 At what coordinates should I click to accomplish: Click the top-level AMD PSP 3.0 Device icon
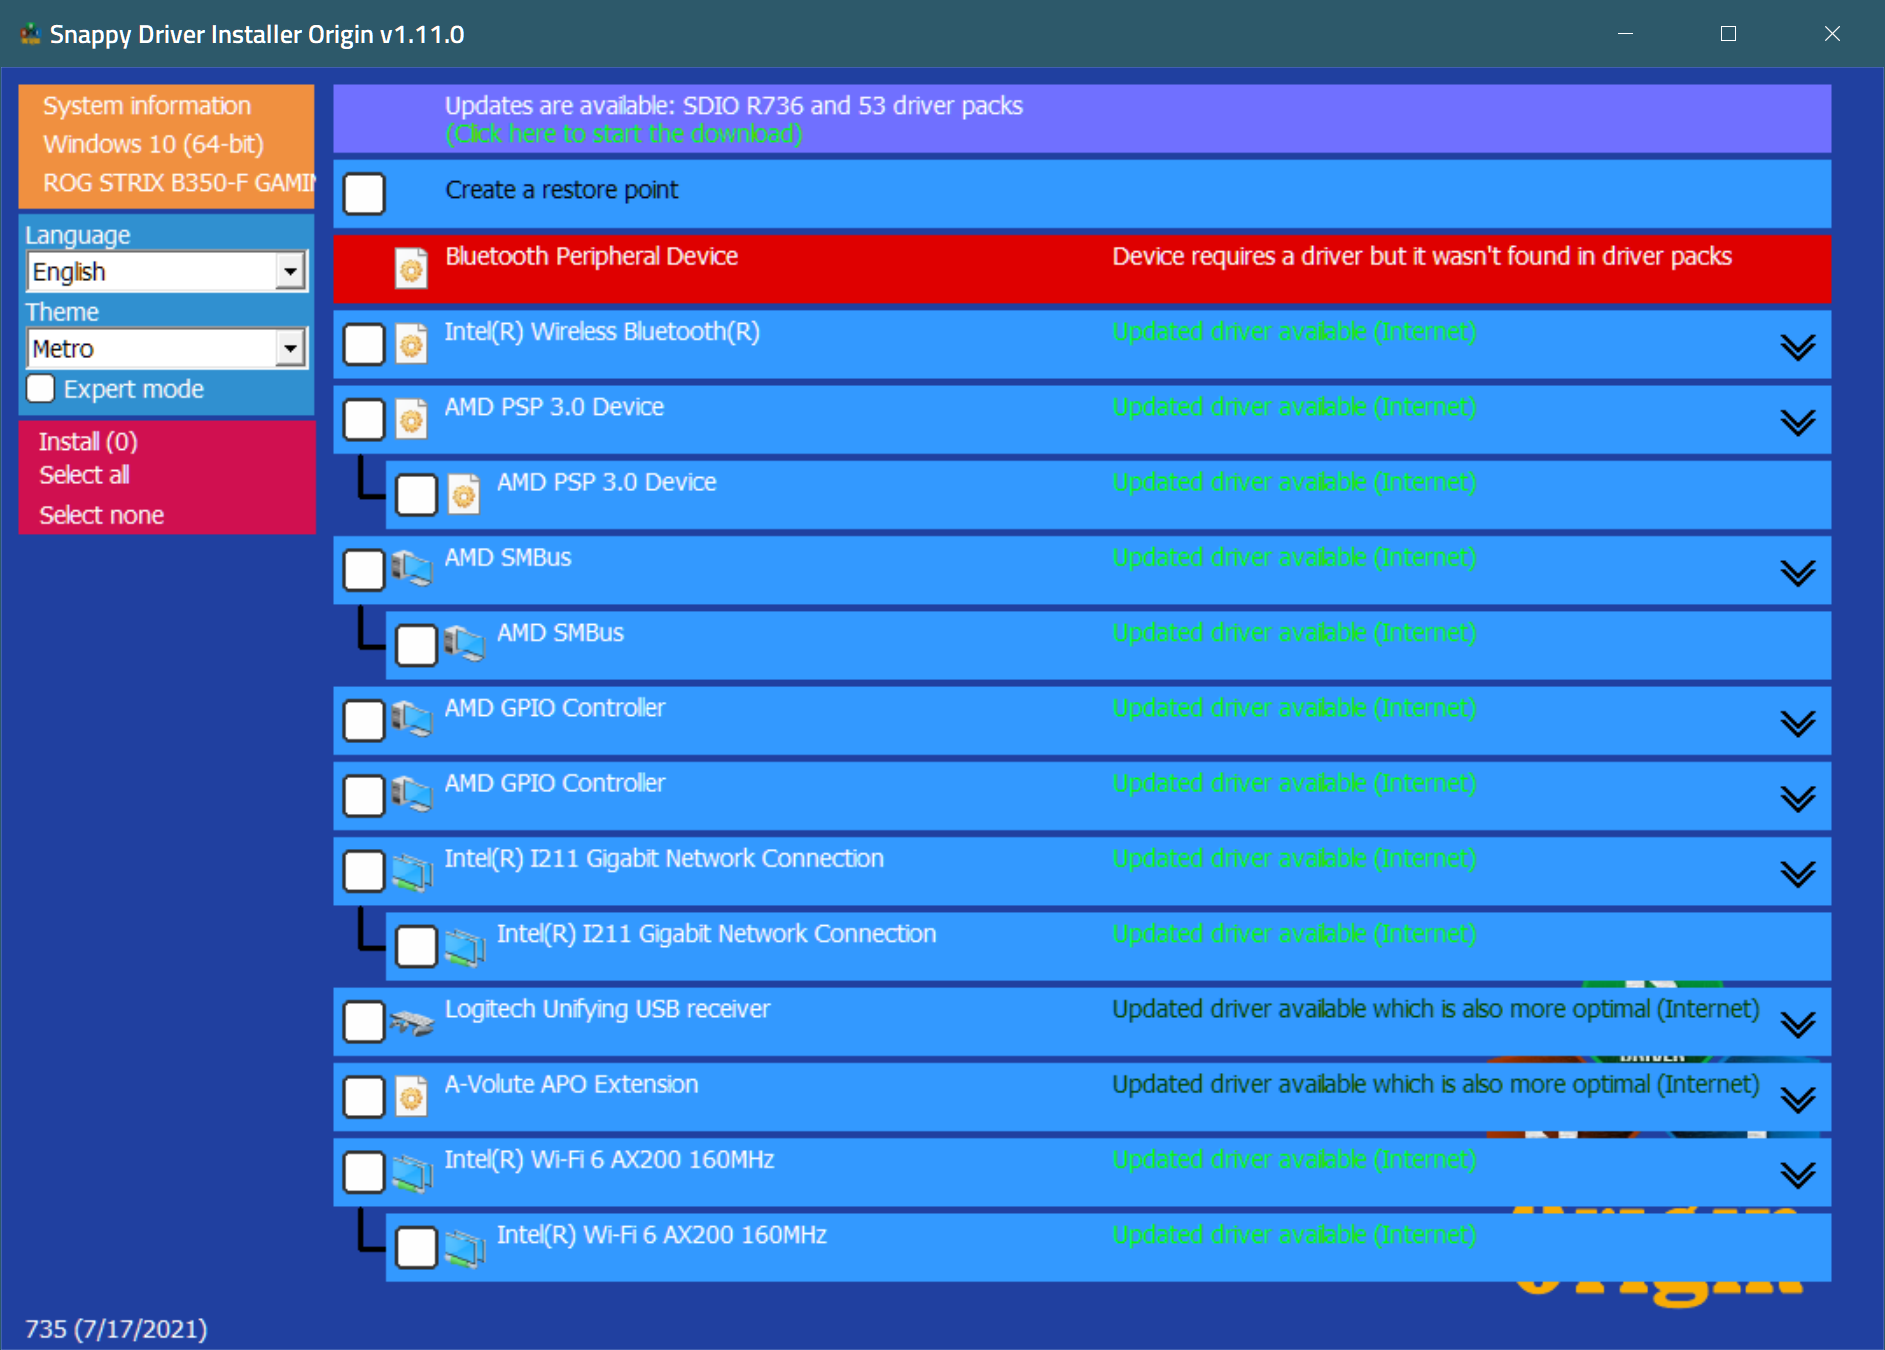click(x=411, y=419)
